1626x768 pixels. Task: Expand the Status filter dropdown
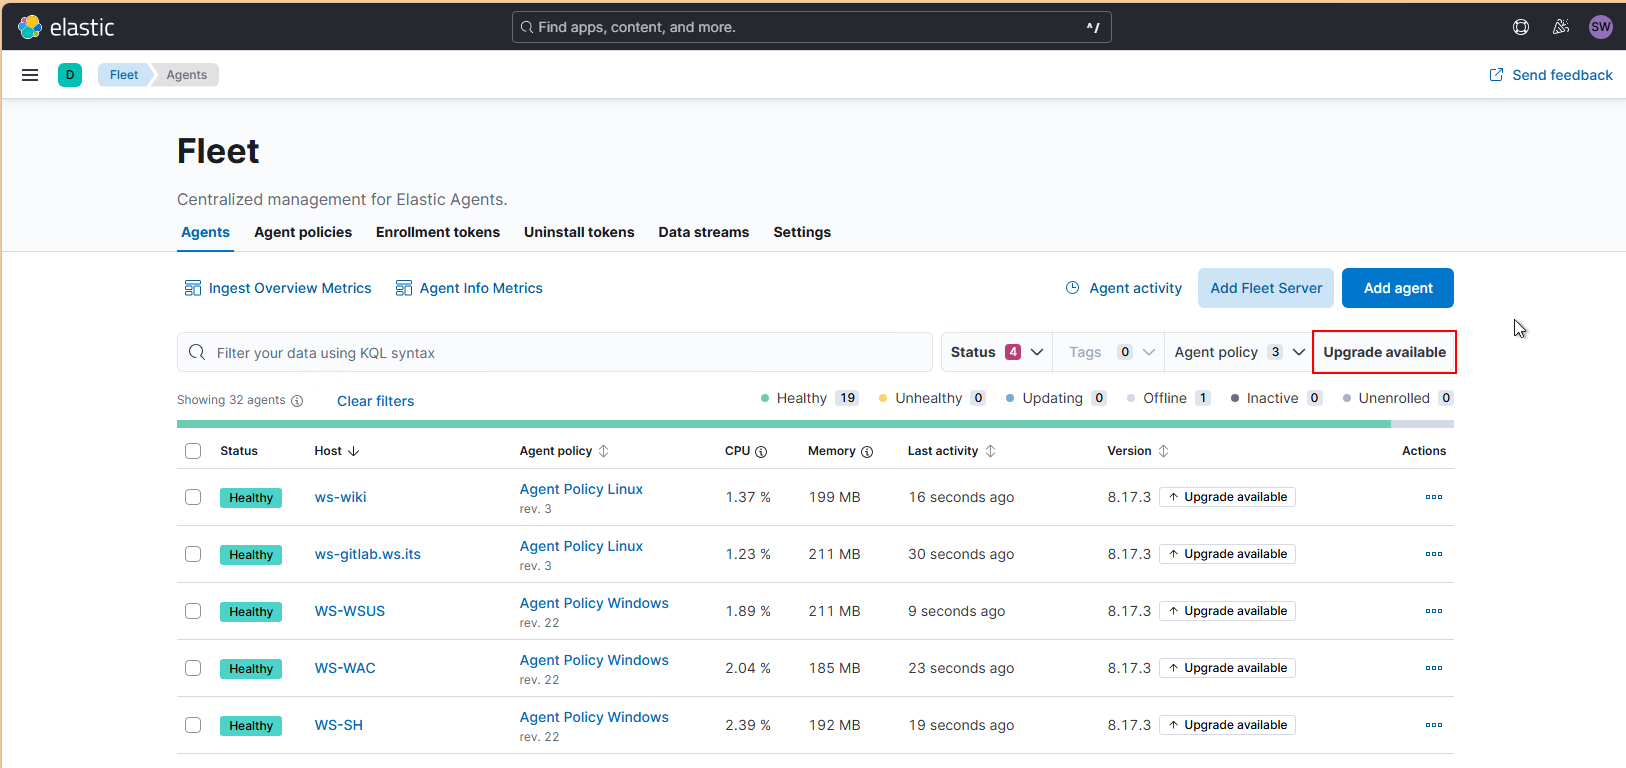(997, 352)
